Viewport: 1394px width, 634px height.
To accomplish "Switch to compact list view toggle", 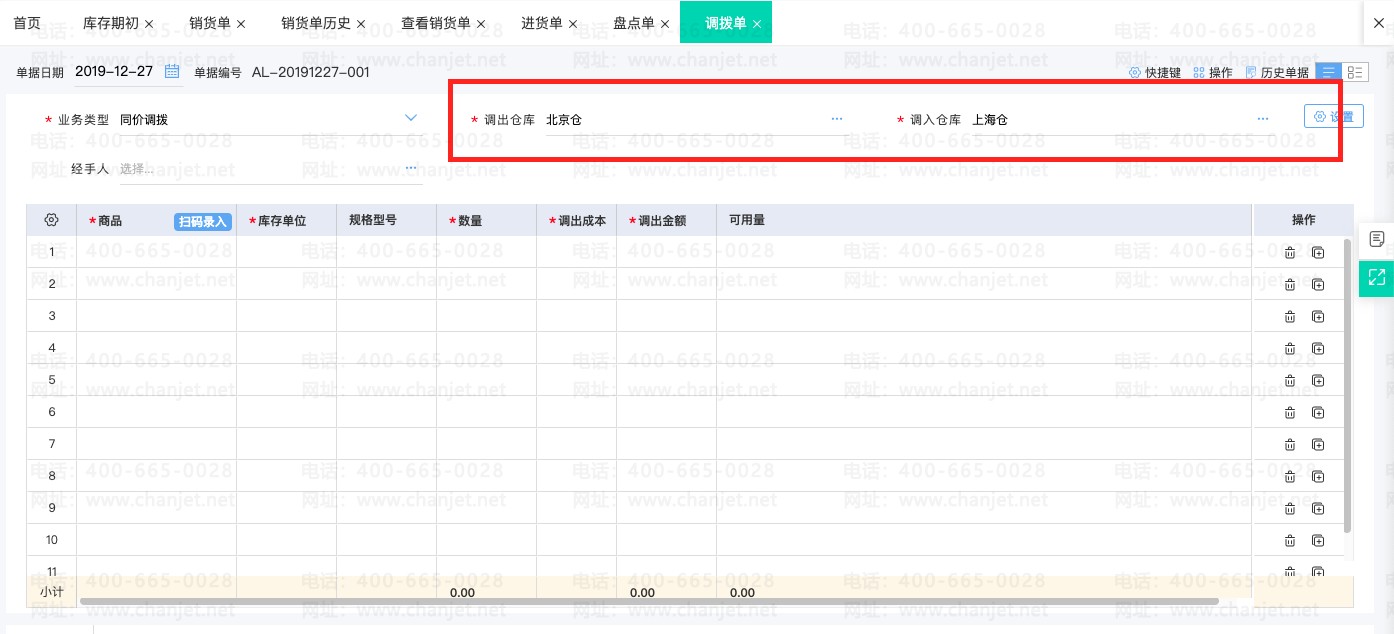I will point(1329,72).
